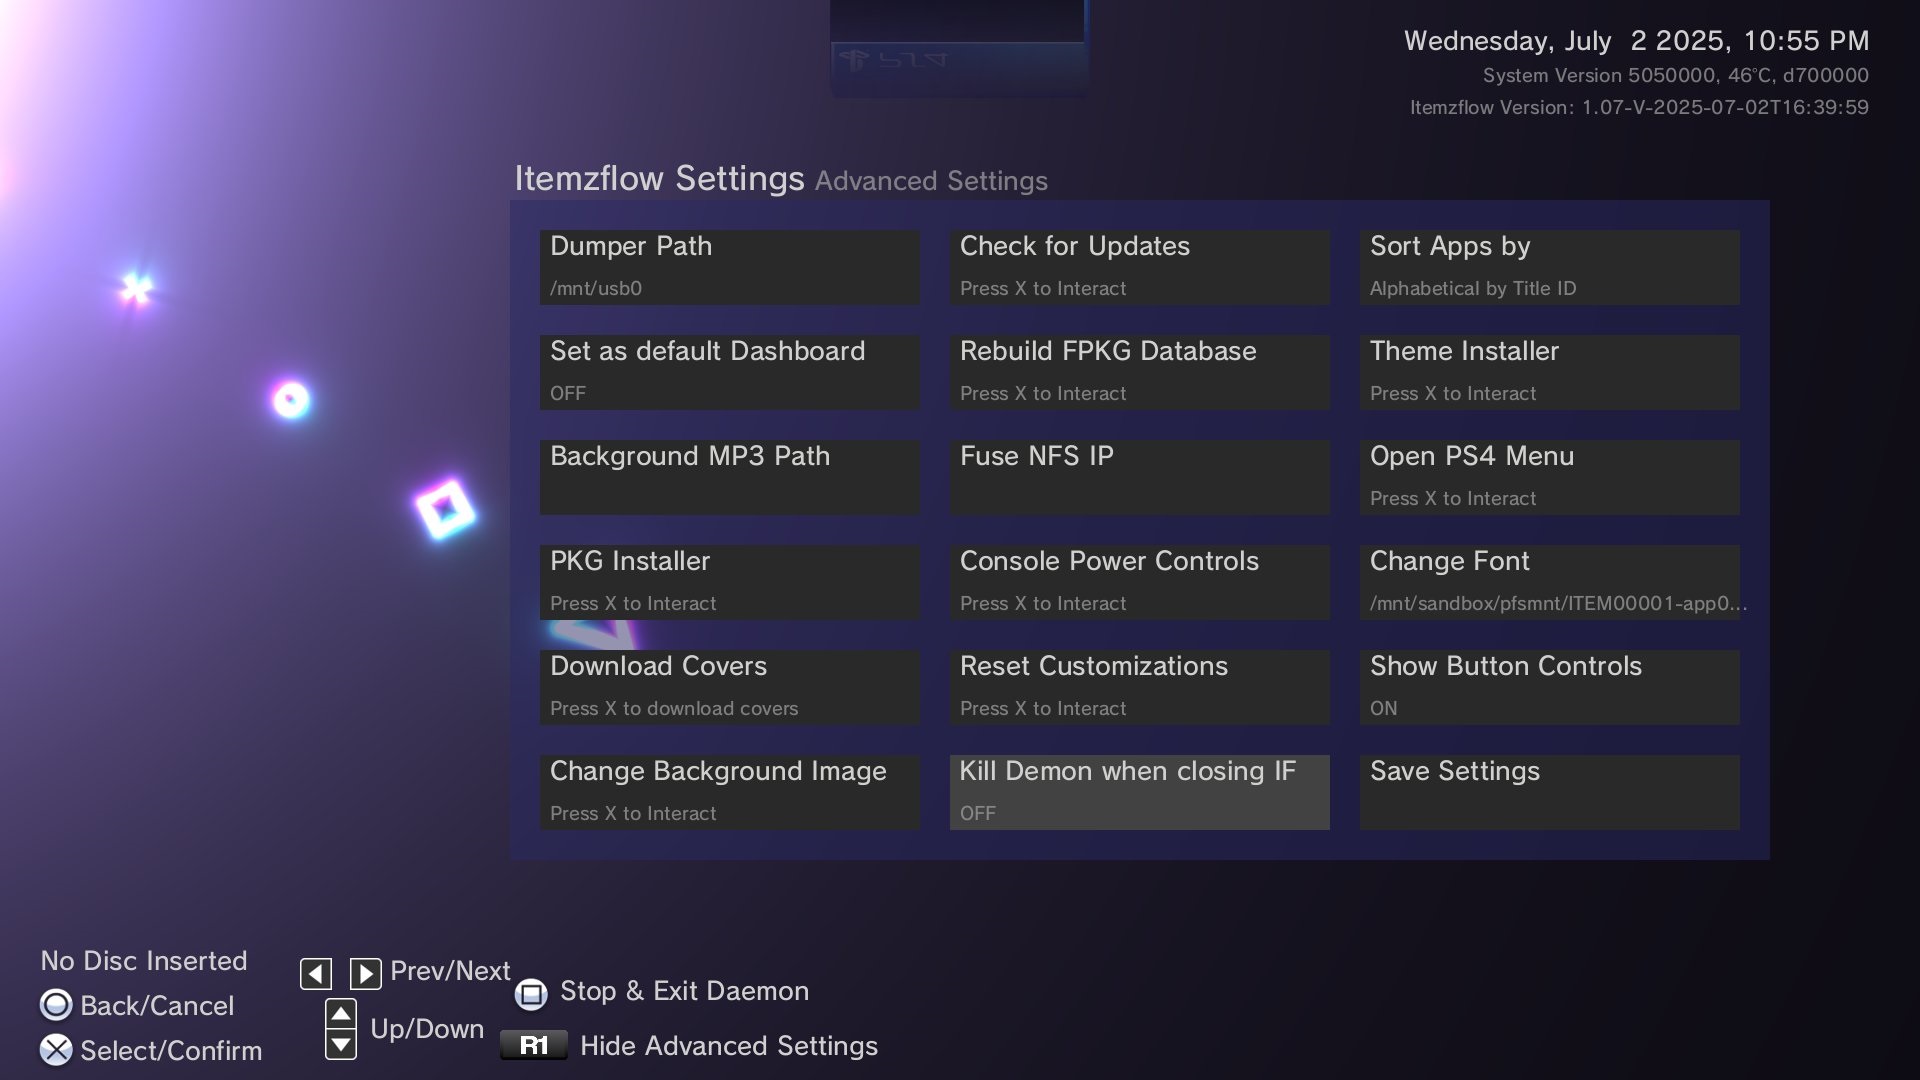Toggle Show Button Controls setting
Screen dimensions: 1920x1080
[1549, 686]
